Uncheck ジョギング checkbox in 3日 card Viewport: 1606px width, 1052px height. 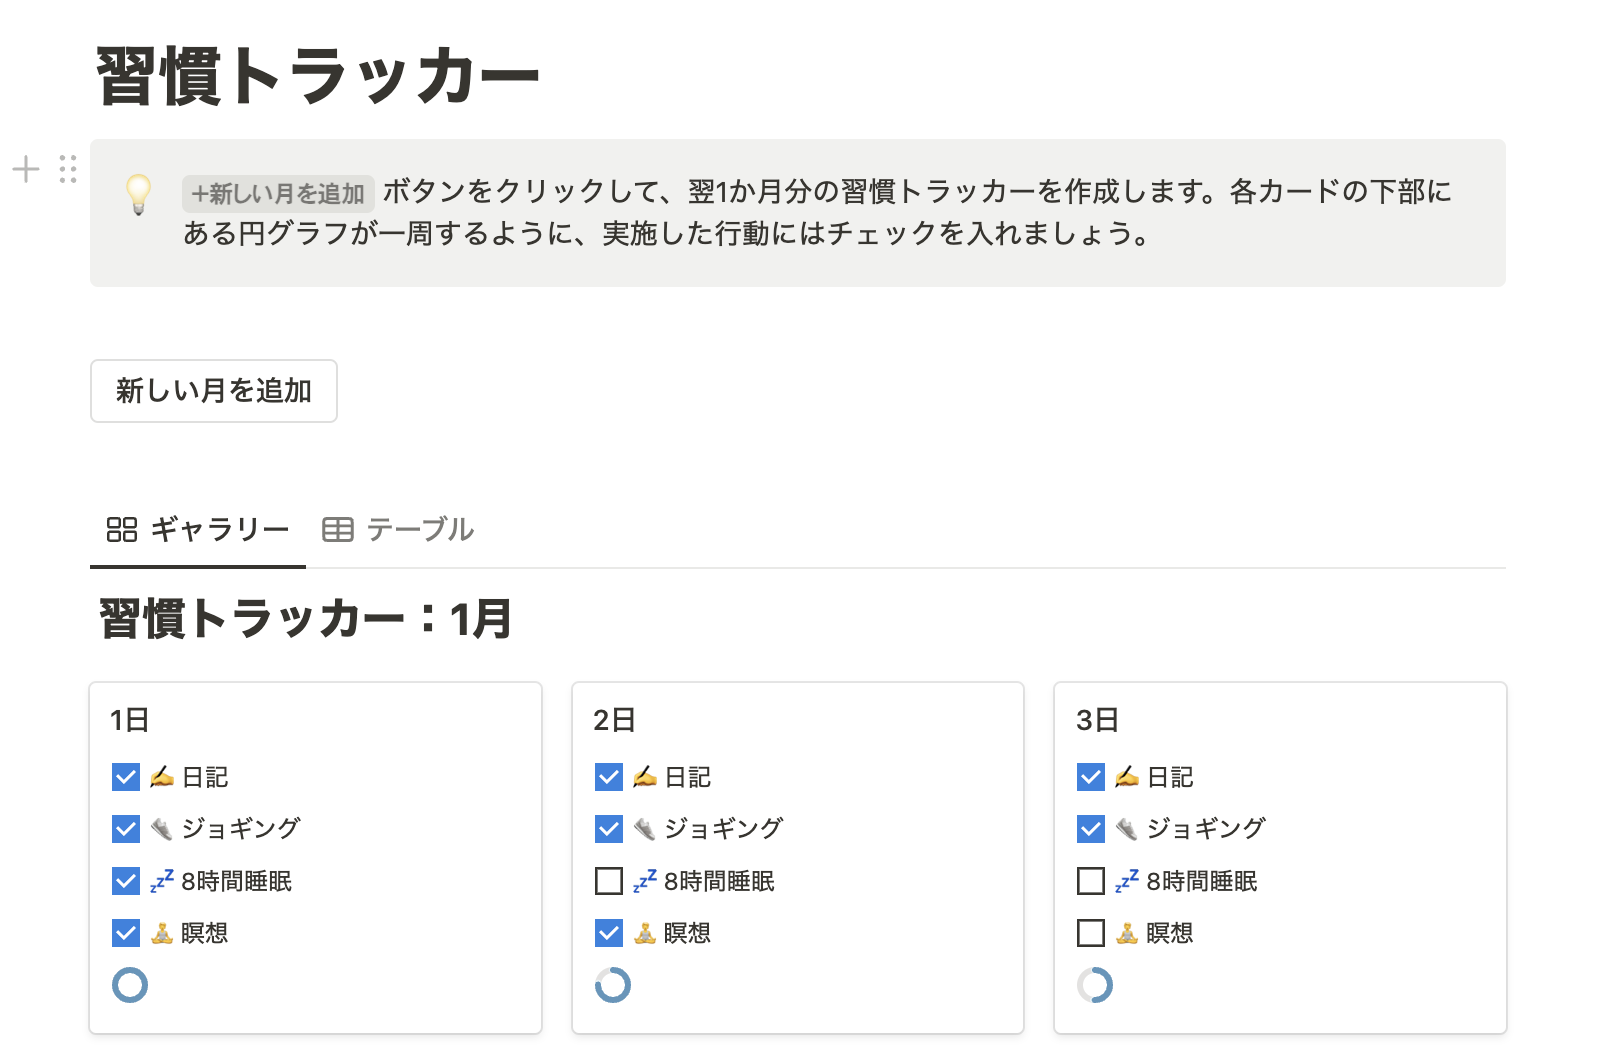1091,829
